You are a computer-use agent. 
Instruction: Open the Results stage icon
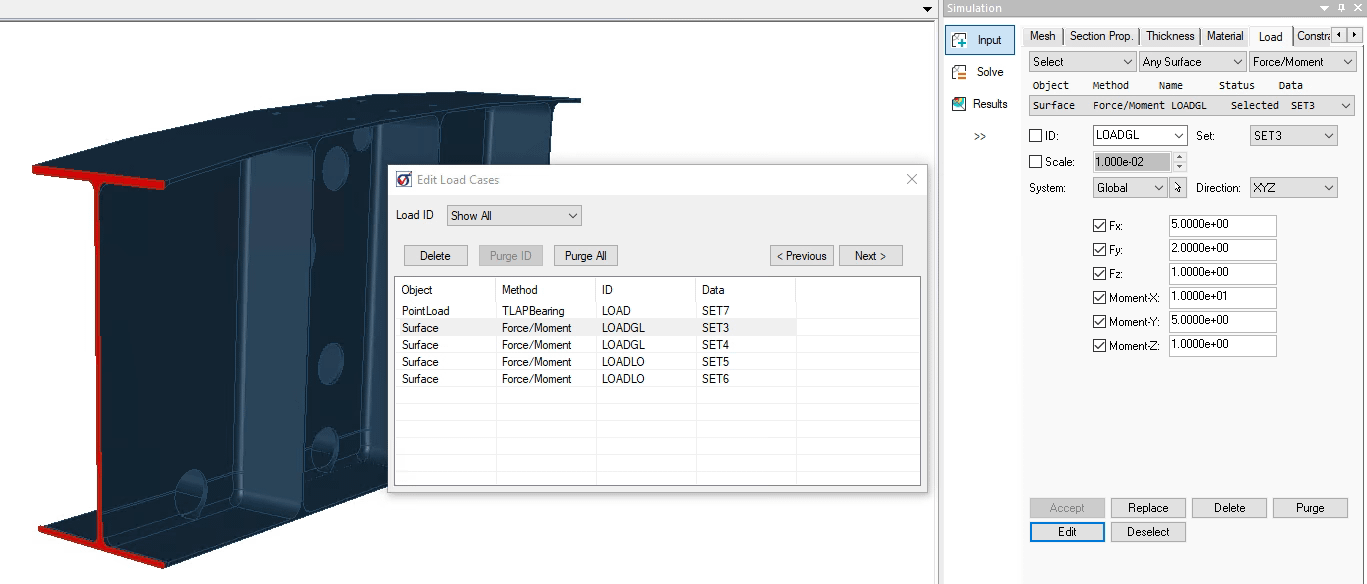tap(960, 104)
